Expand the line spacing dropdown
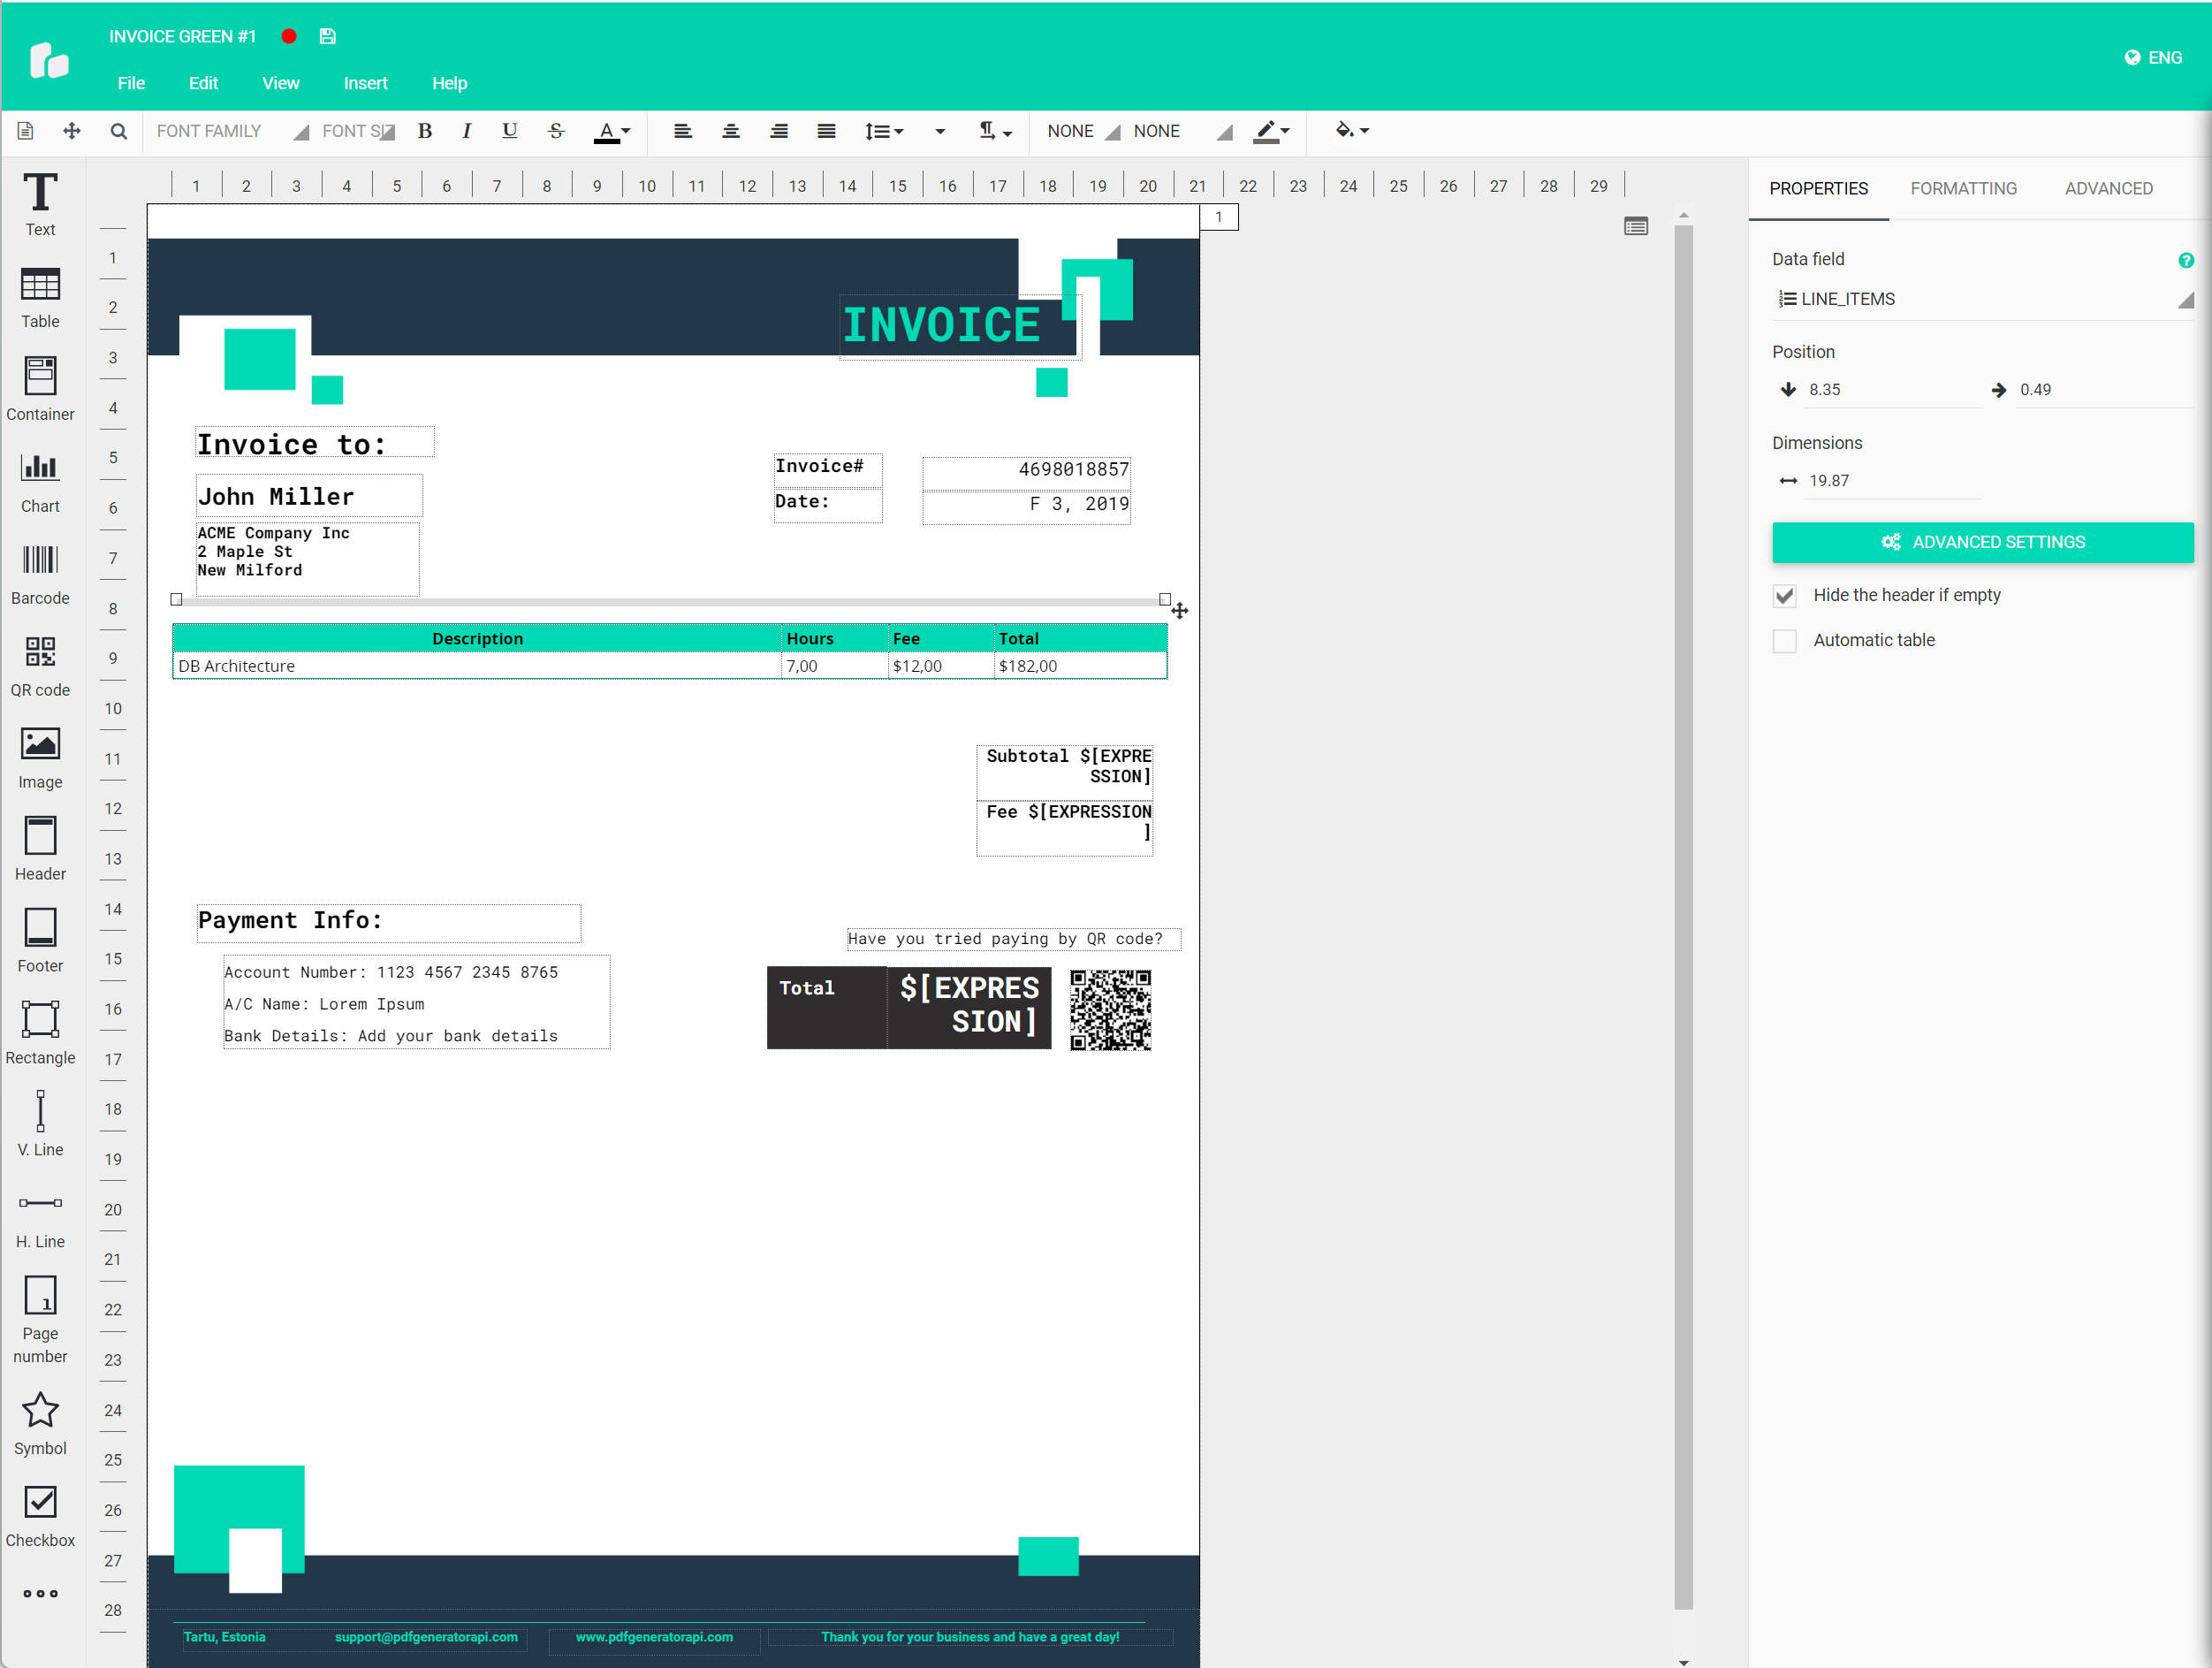The image size is (2212, 1668). (x=884, y=131)
